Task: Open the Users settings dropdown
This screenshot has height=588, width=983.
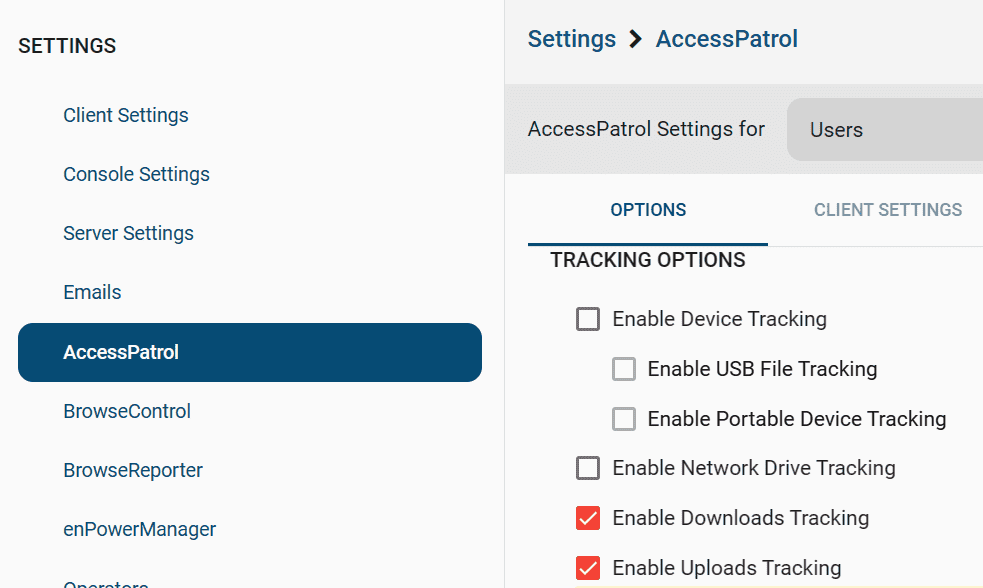Action: (x=885, y=130)
